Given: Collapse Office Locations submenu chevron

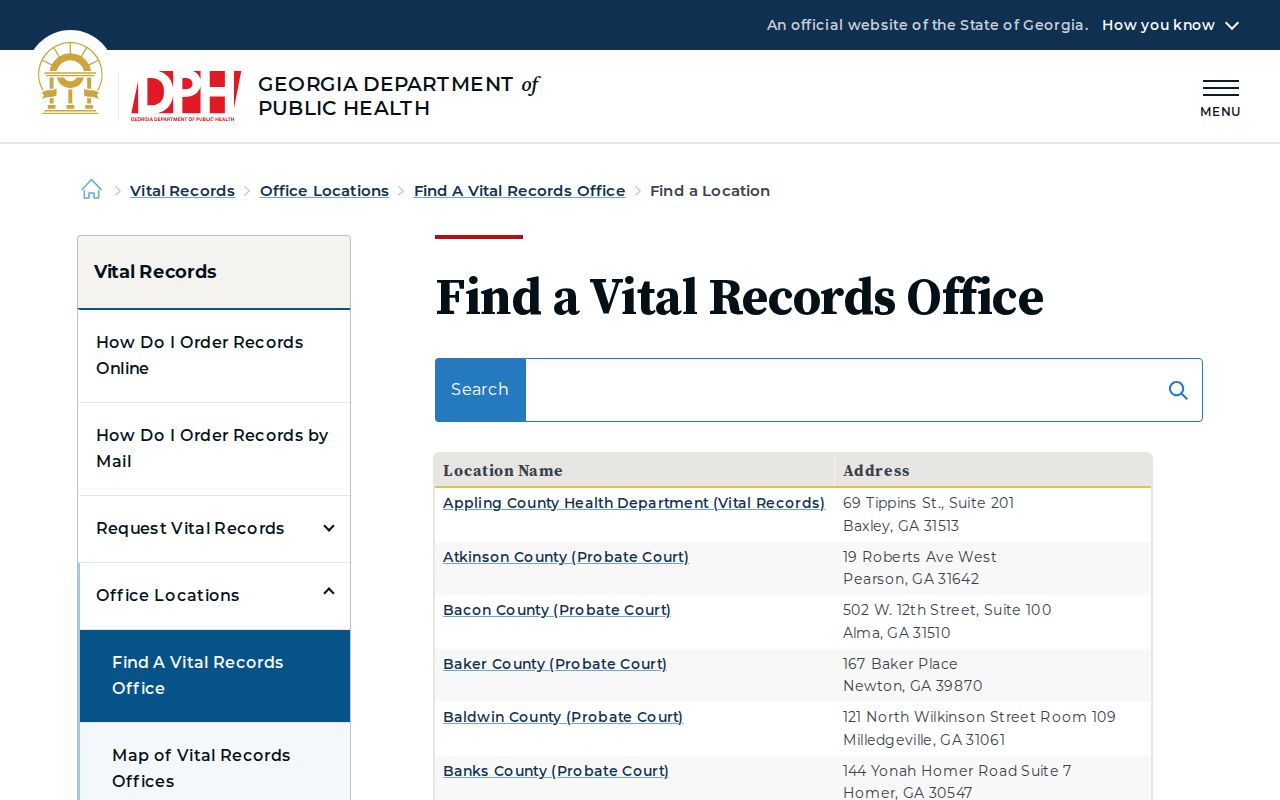Looking at the screenshot, I should coord(328,592).
